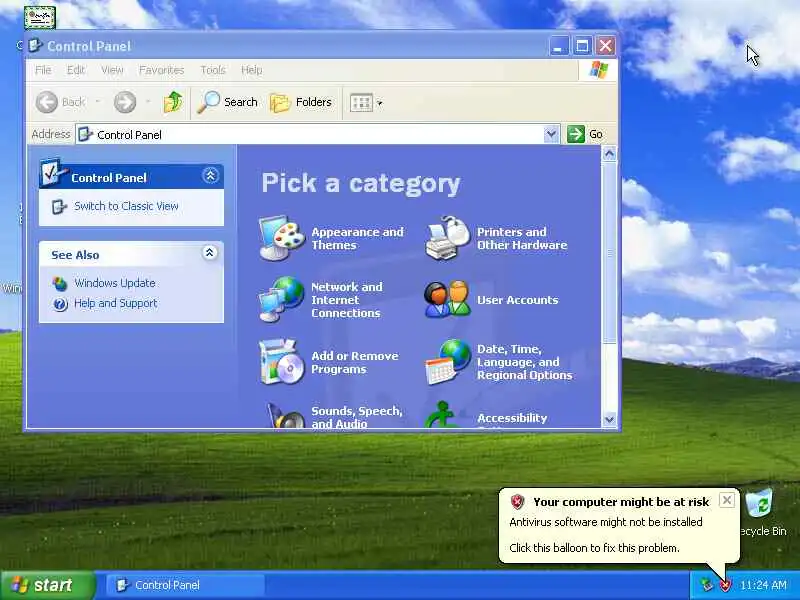Click the Control Panel title bar icon
Screen dimensions: 800x600
(x=35, y=46)
